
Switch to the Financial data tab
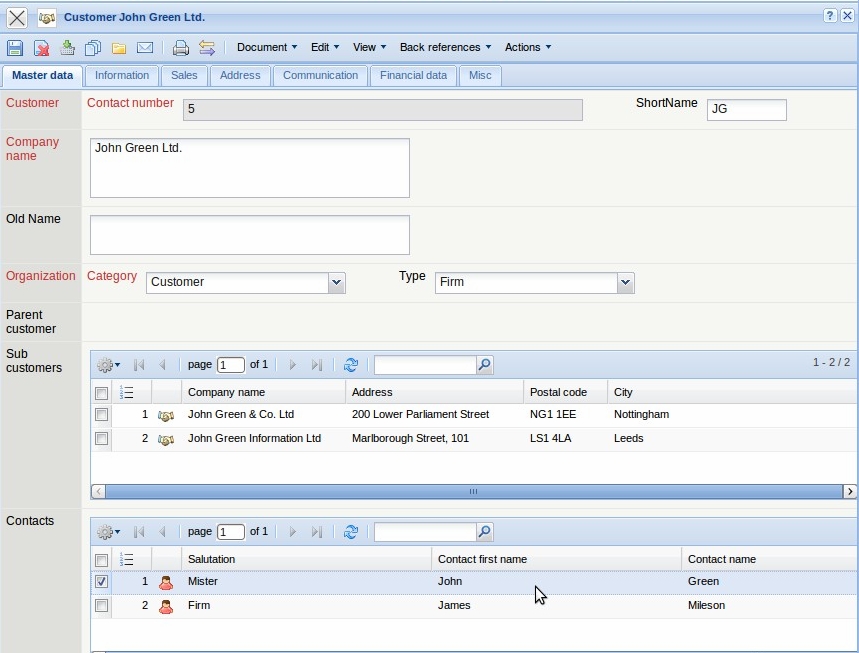pos(413,75)
